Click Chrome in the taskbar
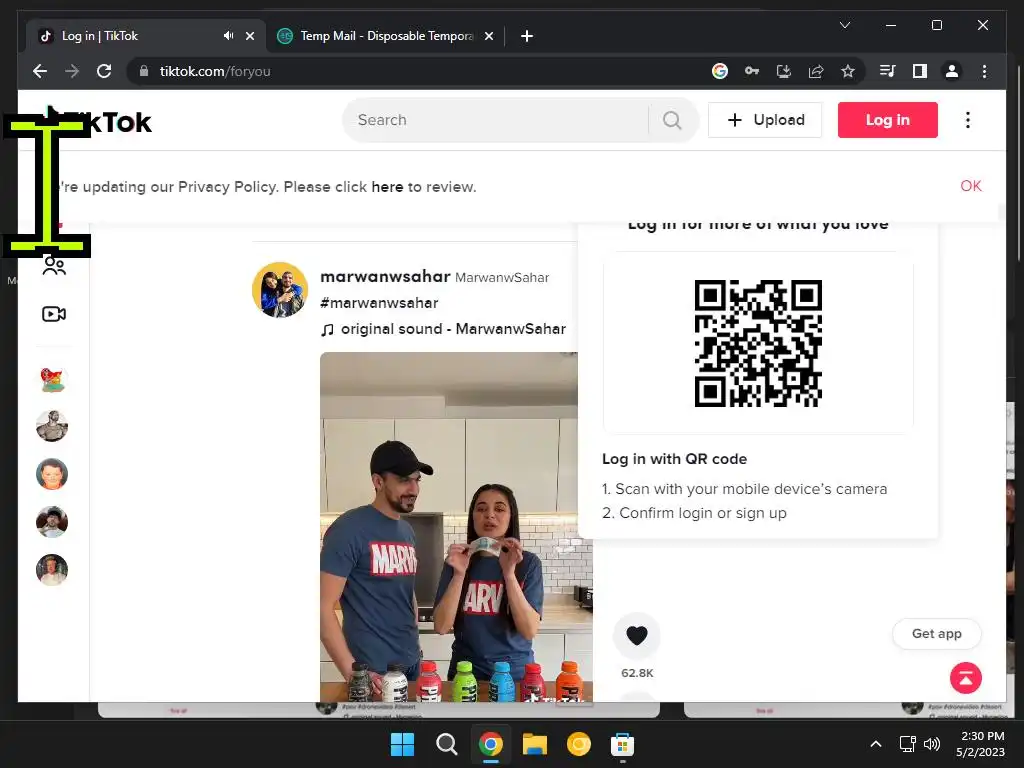Viewport: 1024px width, 768px height. (x=490, y=744)
